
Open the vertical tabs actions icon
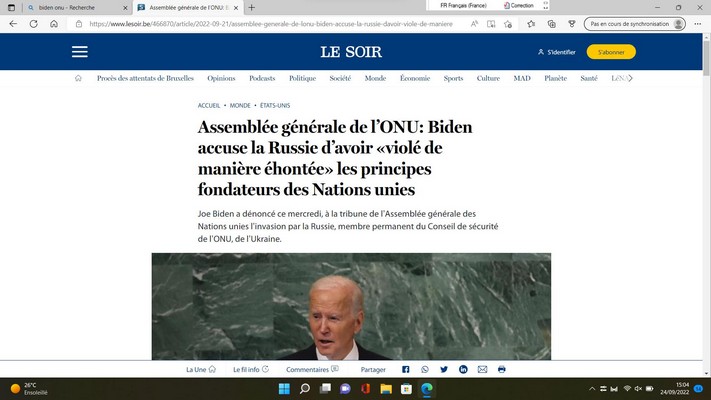(x=11, y=7)
